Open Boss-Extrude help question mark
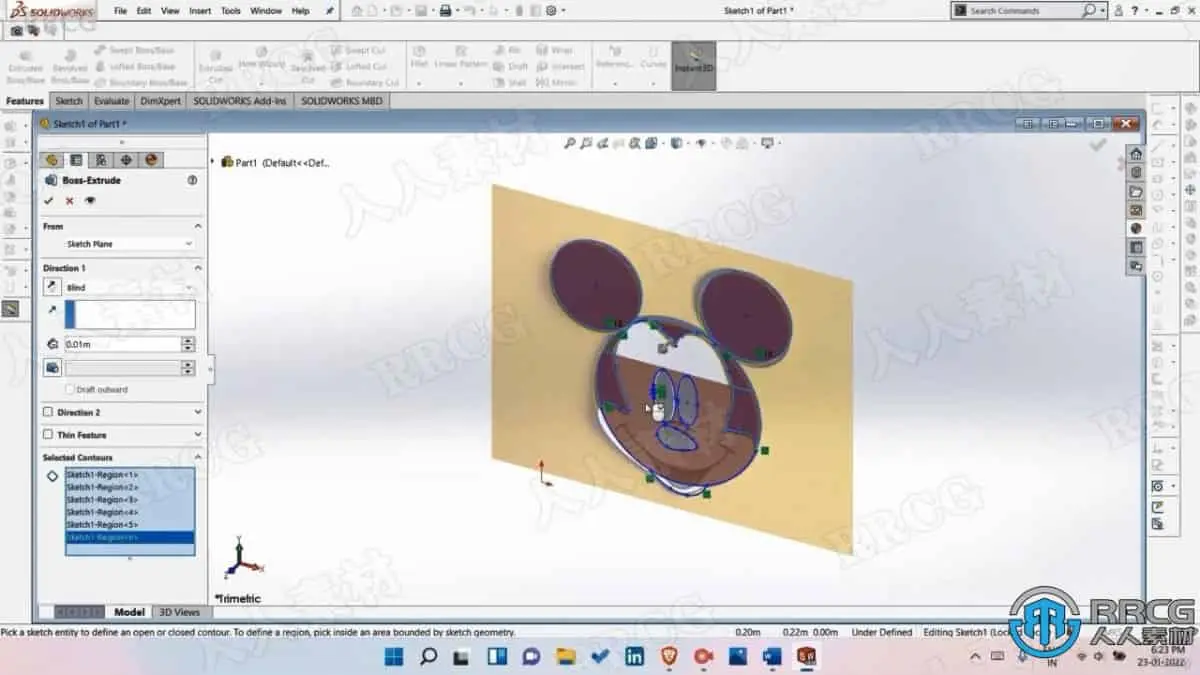The image size is (1200, 675). (192, 181)
